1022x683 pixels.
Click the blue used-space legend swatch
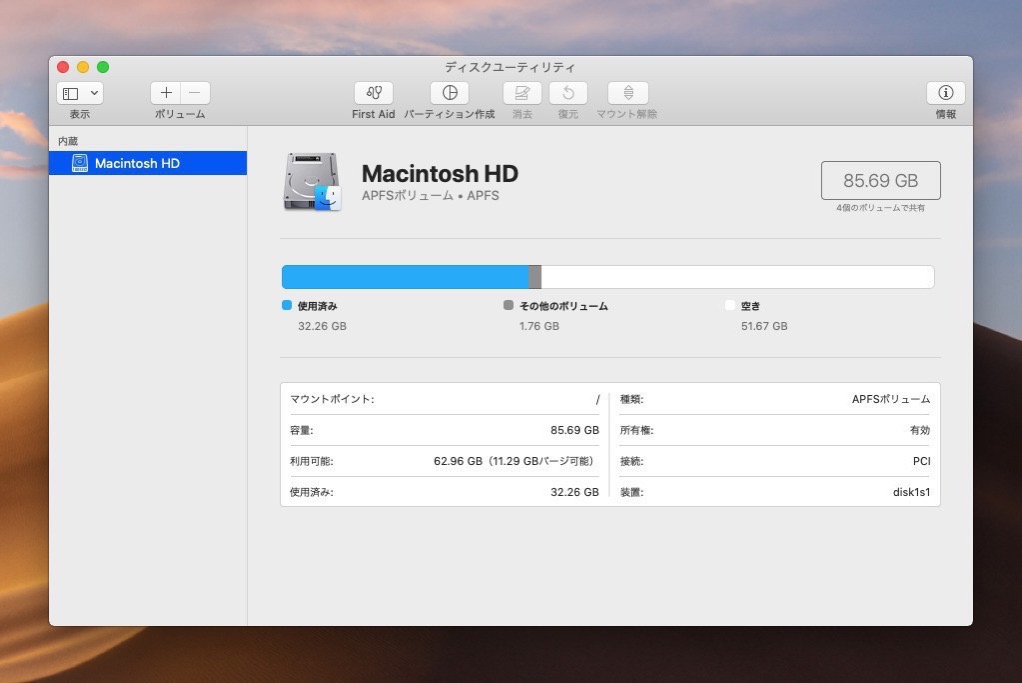tap(287, 306)
